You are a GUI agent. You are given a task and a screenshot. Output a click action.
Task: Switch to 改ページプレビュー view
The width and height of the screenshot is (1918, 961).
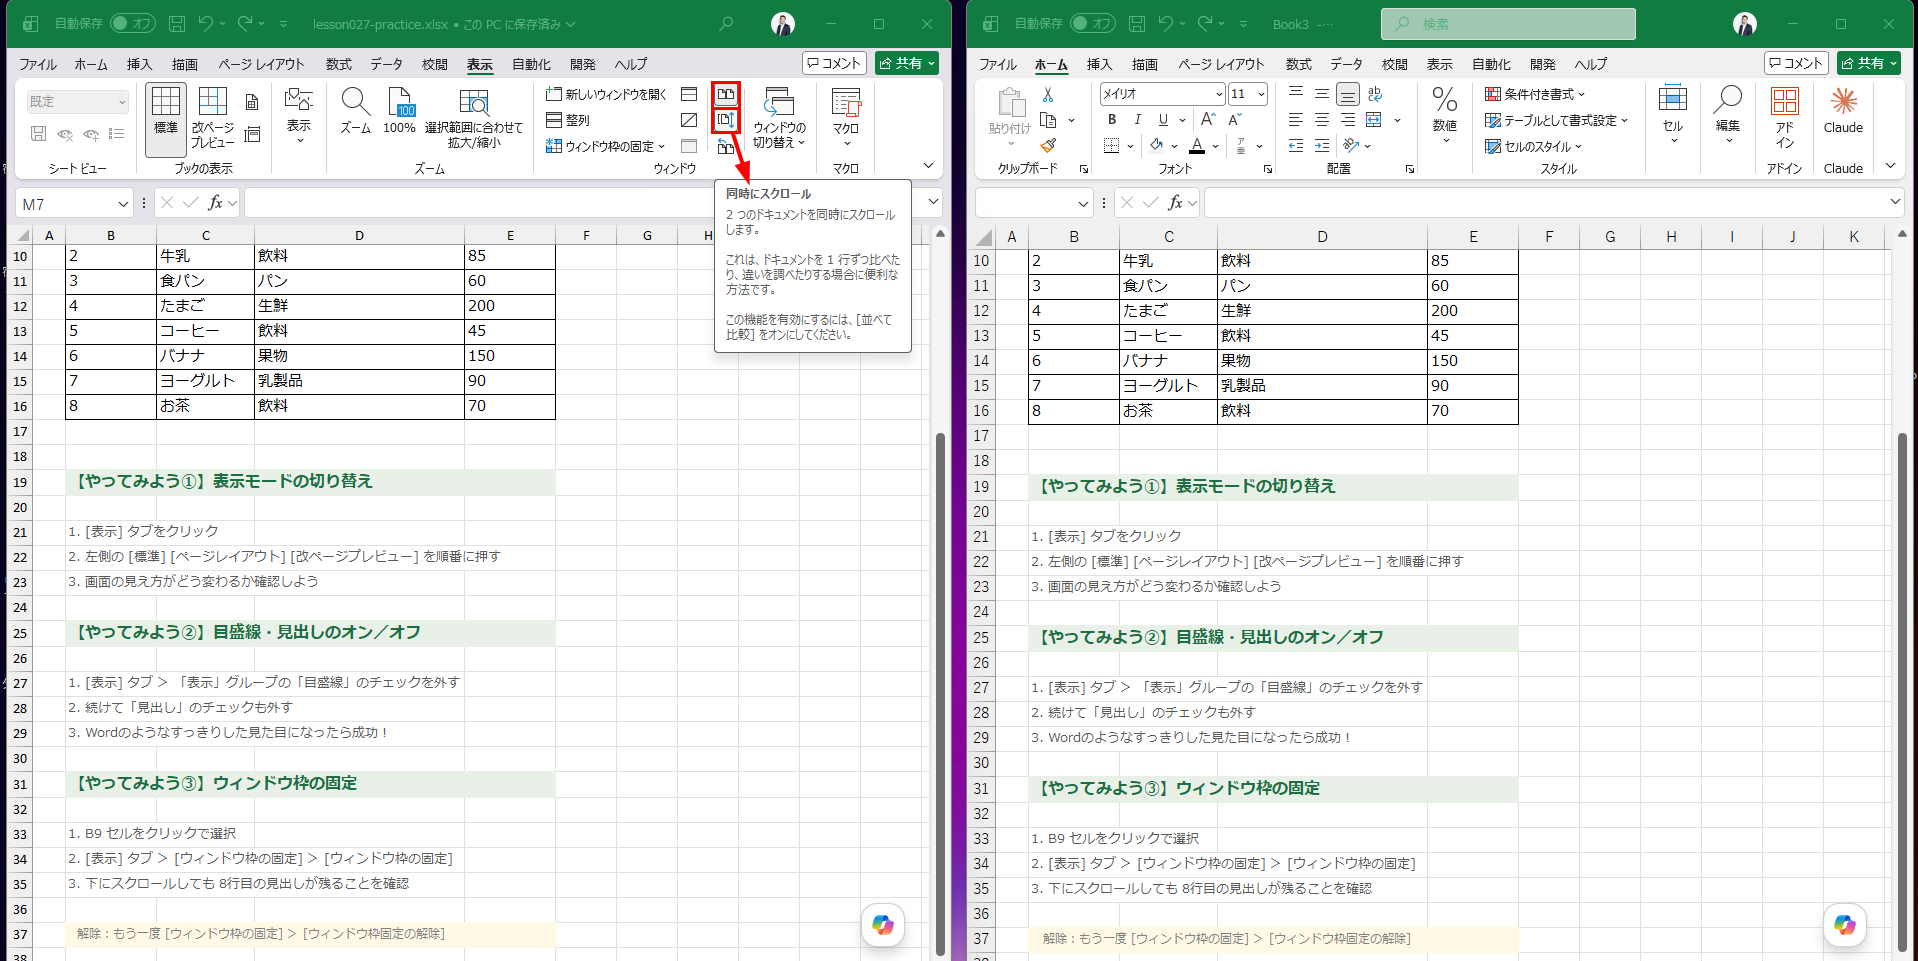coord(212,119)
